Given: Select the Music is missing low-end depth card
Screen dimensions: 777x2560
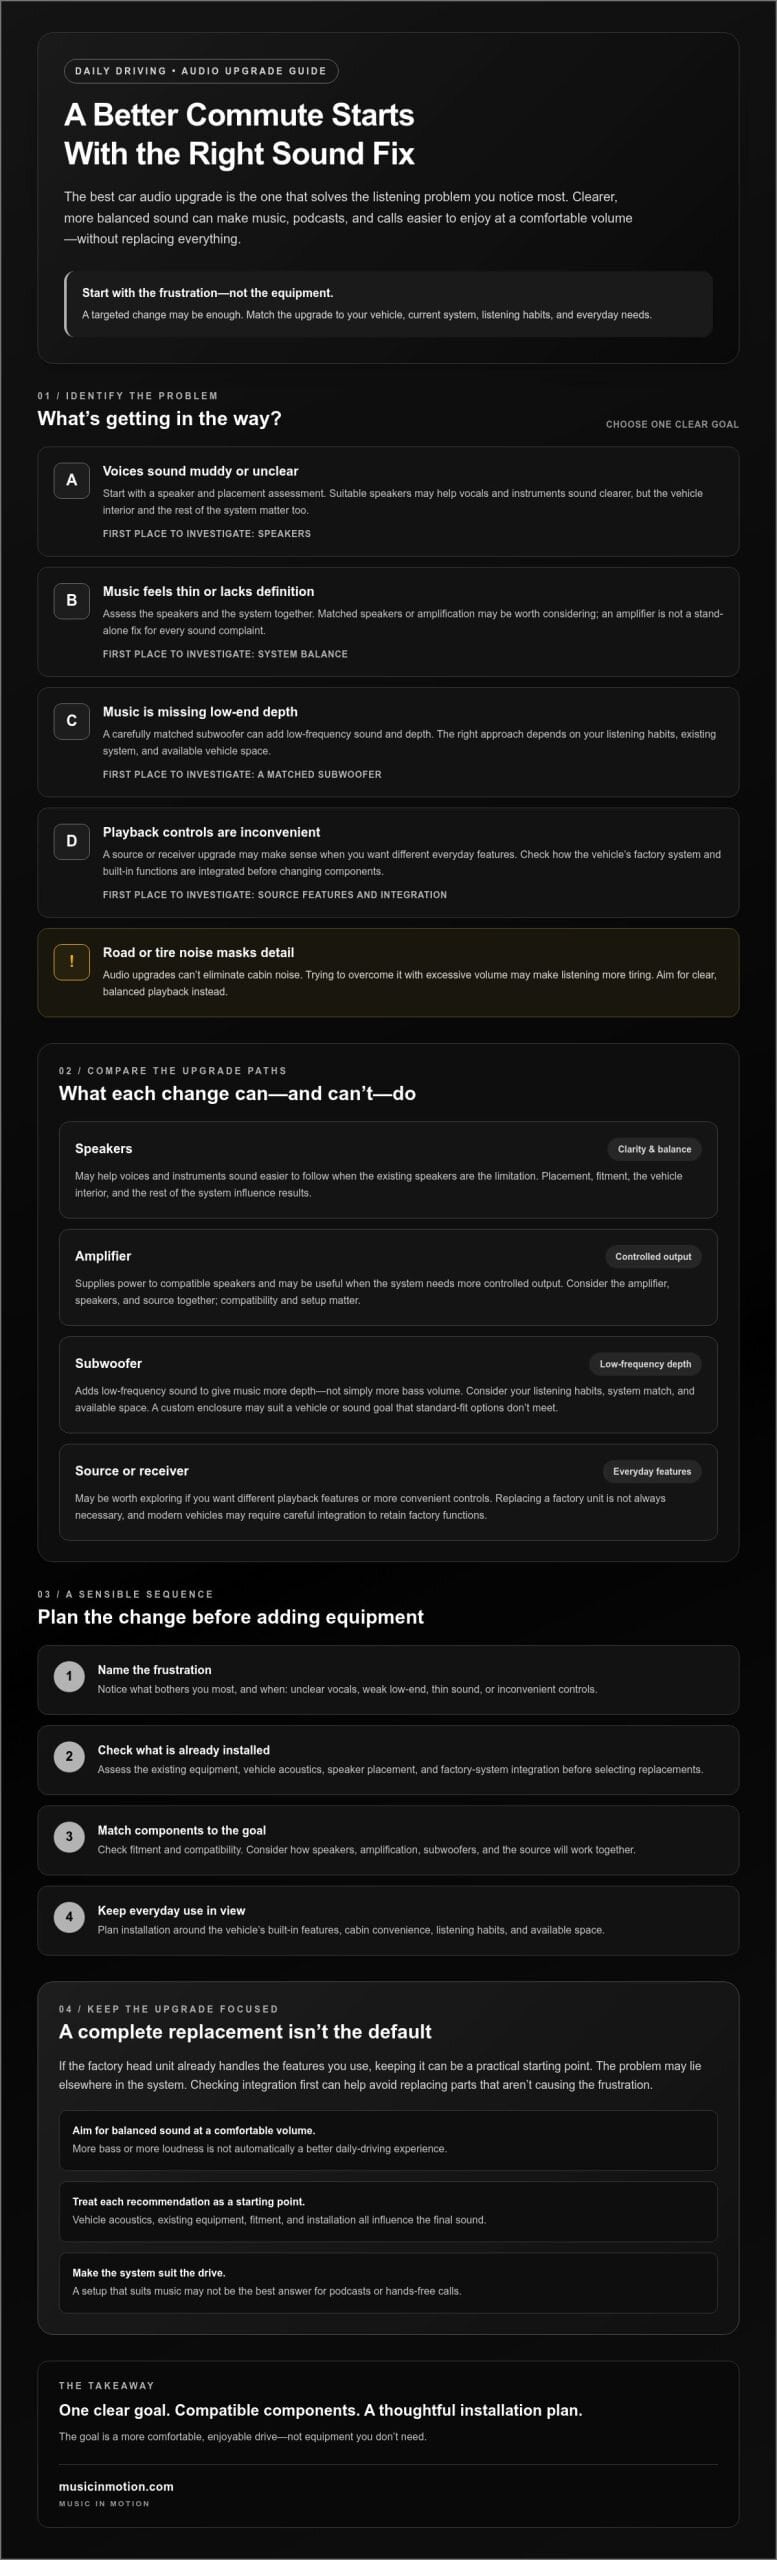Looking at the screenshot, I should [x=388, y=742].
